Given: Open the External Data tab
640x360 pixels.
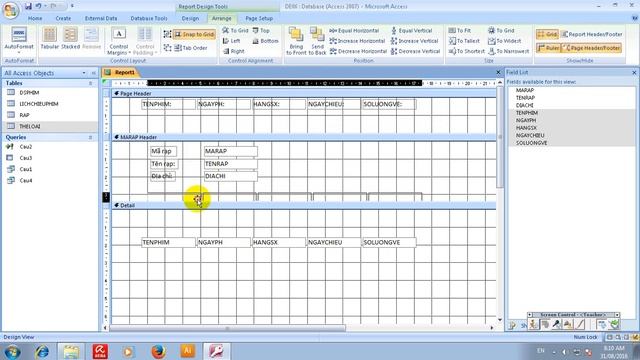Looking at the screenshot, I should 101,18.
